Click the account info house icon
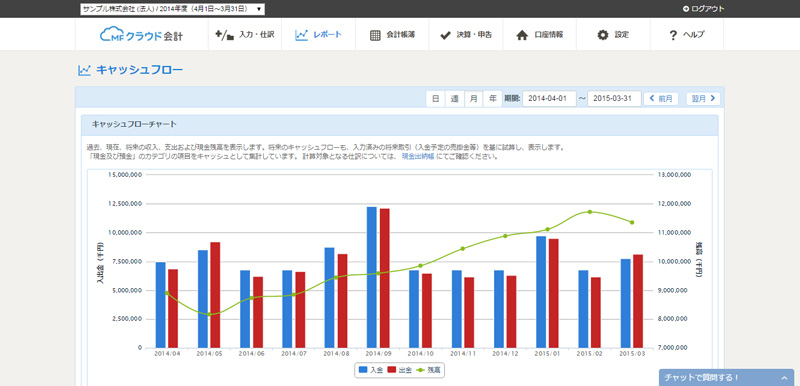Screen dimensions: 800x386 521,35
